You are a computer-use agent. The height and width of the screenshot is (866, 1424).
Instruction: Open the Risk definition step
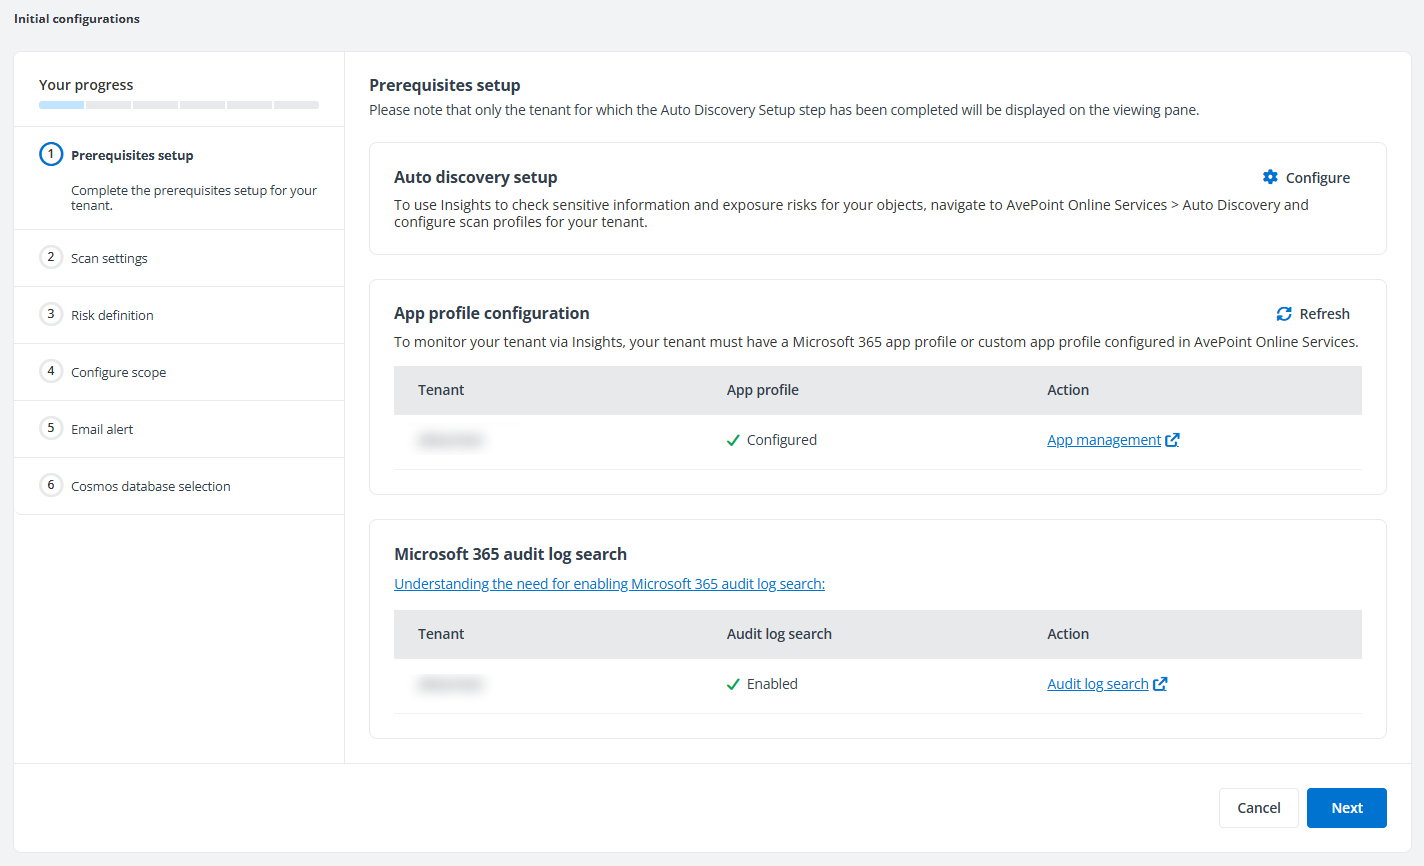(112, 315)
